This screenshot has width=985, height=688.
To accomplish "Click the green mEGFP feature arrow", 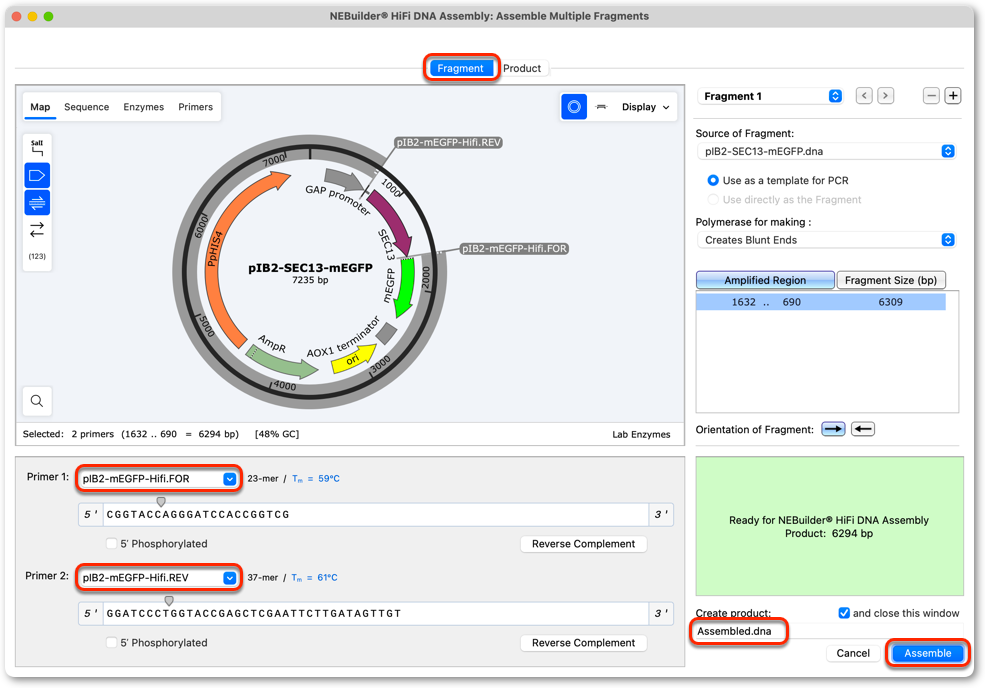I will [x=405, y=286].
